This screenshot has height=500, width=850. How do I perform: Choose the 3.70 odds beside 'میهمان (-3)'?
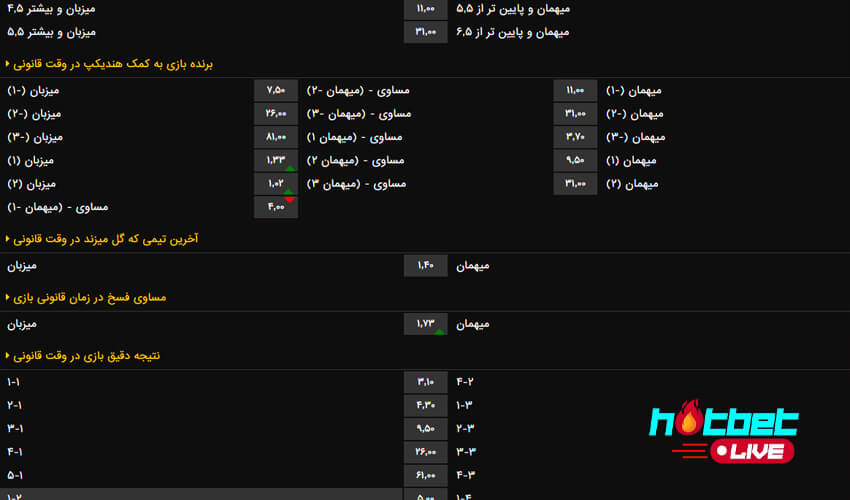tap(575, 137)
